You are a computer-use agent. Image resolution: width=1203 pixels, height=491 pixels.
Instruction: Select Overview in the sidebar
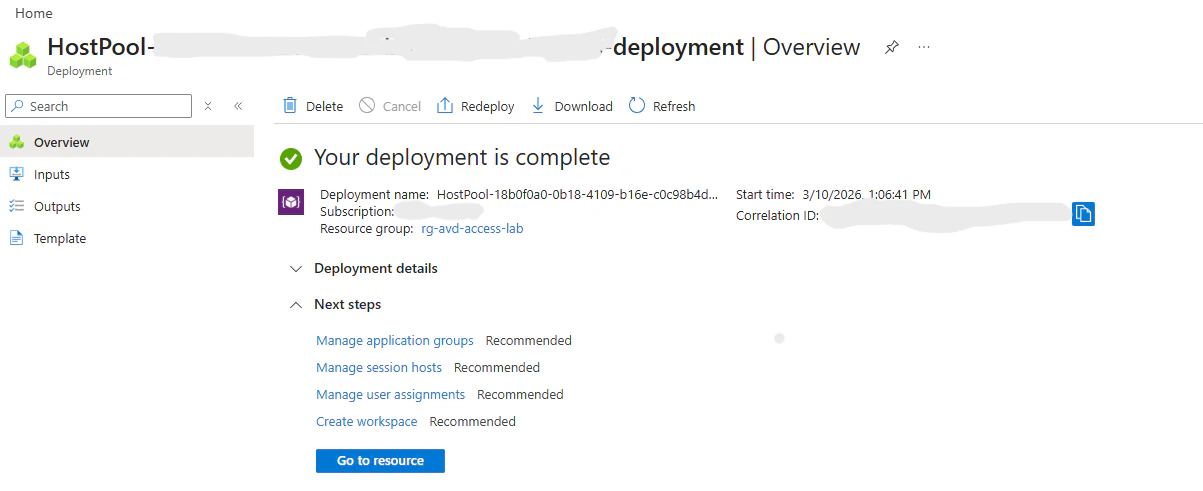[x=127, y=142]
